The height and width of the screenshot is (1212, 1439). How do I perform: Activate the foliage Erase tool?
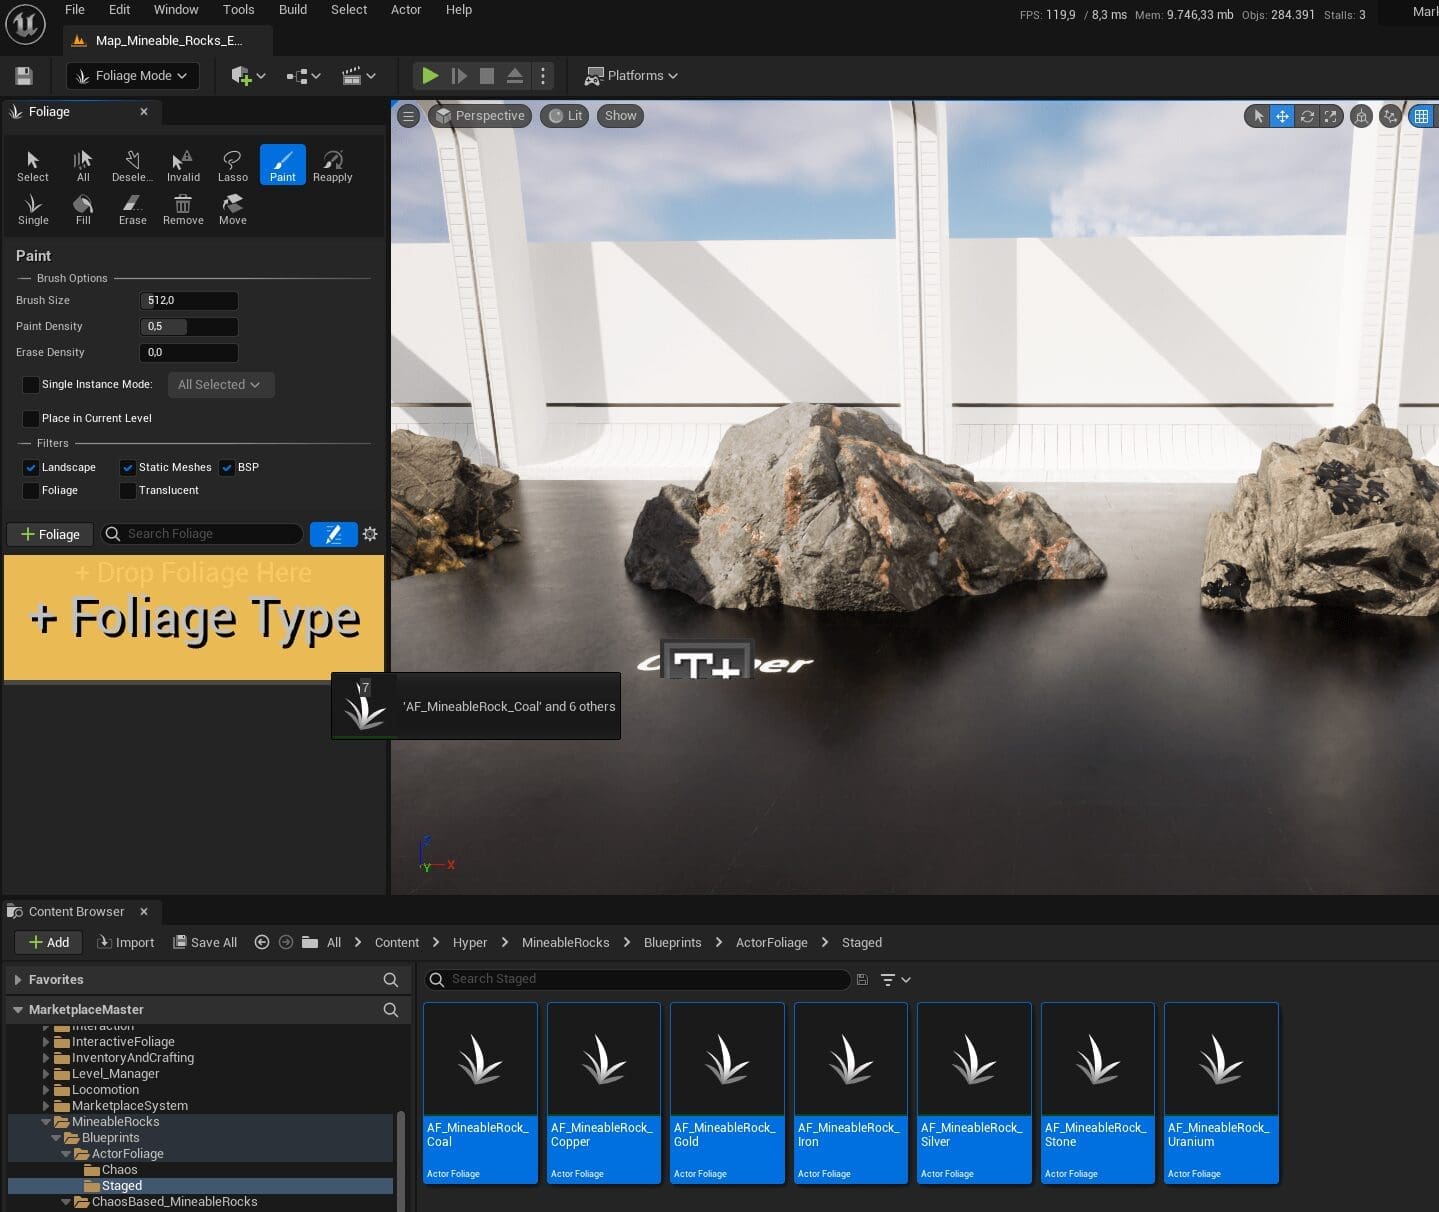point(133,209)
